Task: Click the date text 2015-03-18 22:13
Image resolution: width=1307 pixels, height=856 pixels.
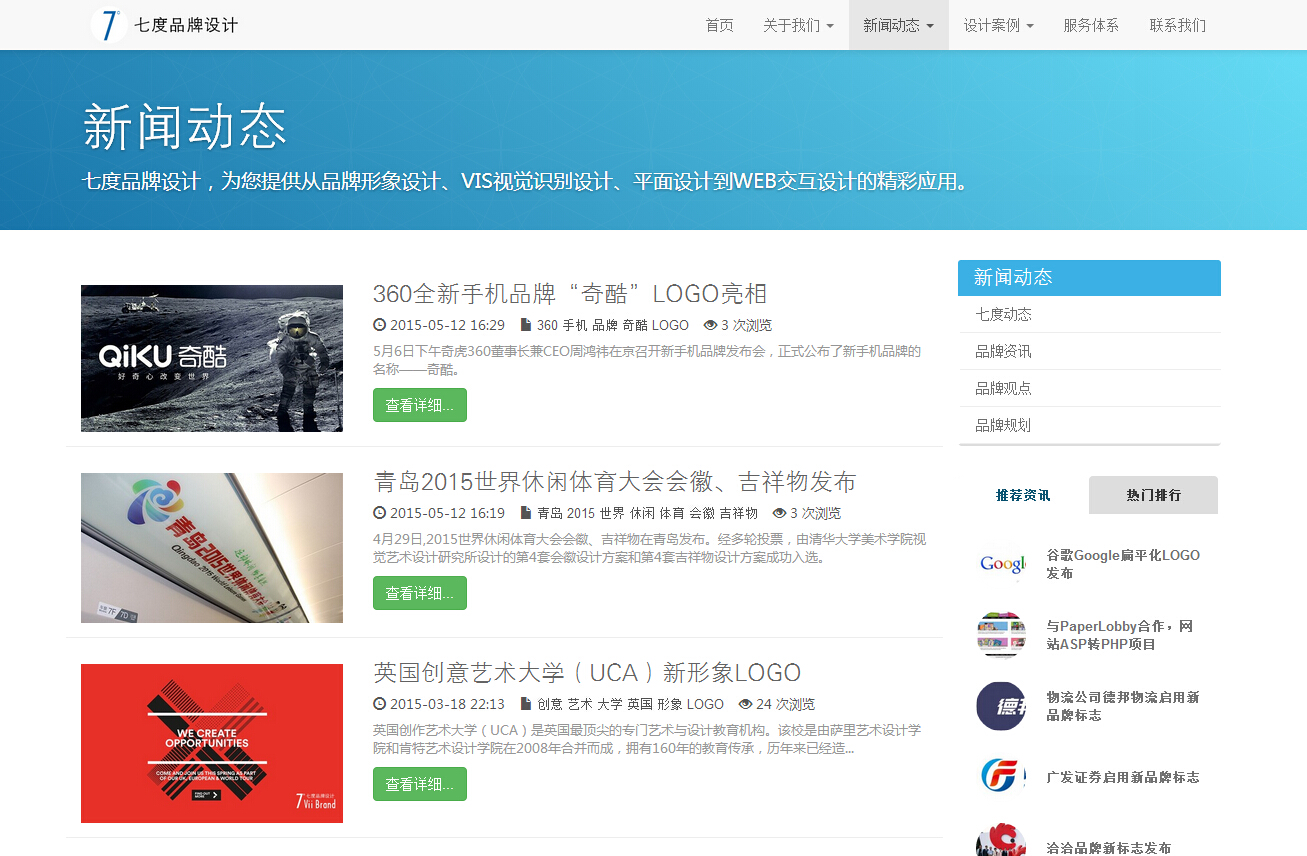Action: coord(447,704)
